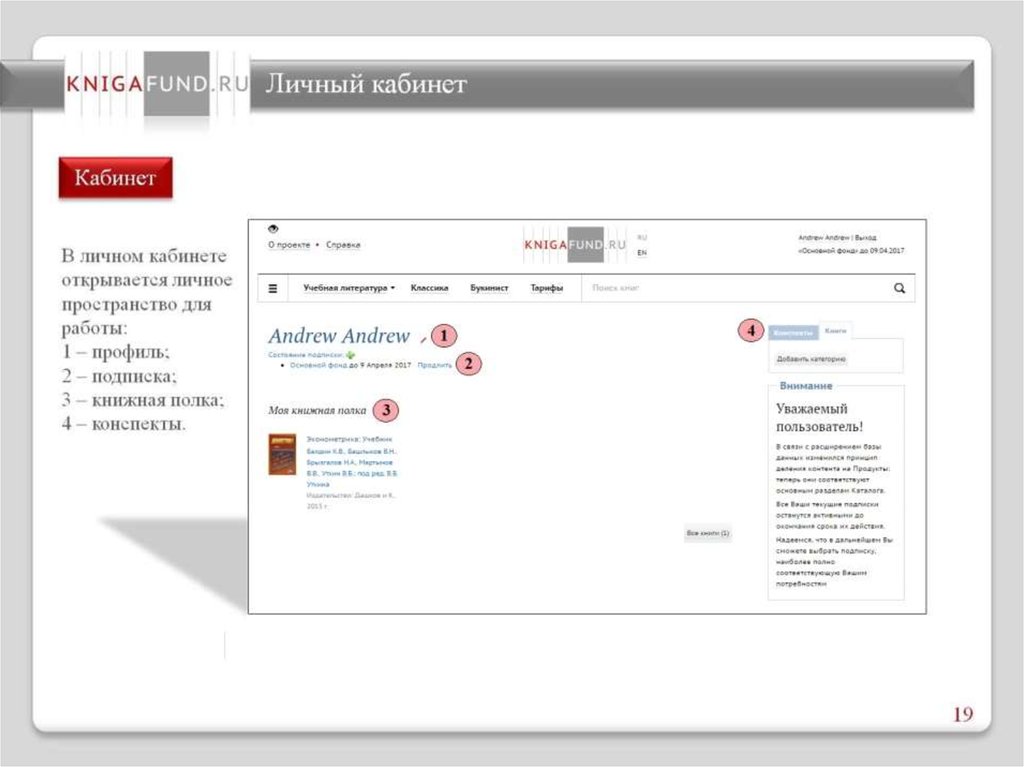Click the Продлить subscription link
This screenshot has width=1024, height=767.
point(434,366)
